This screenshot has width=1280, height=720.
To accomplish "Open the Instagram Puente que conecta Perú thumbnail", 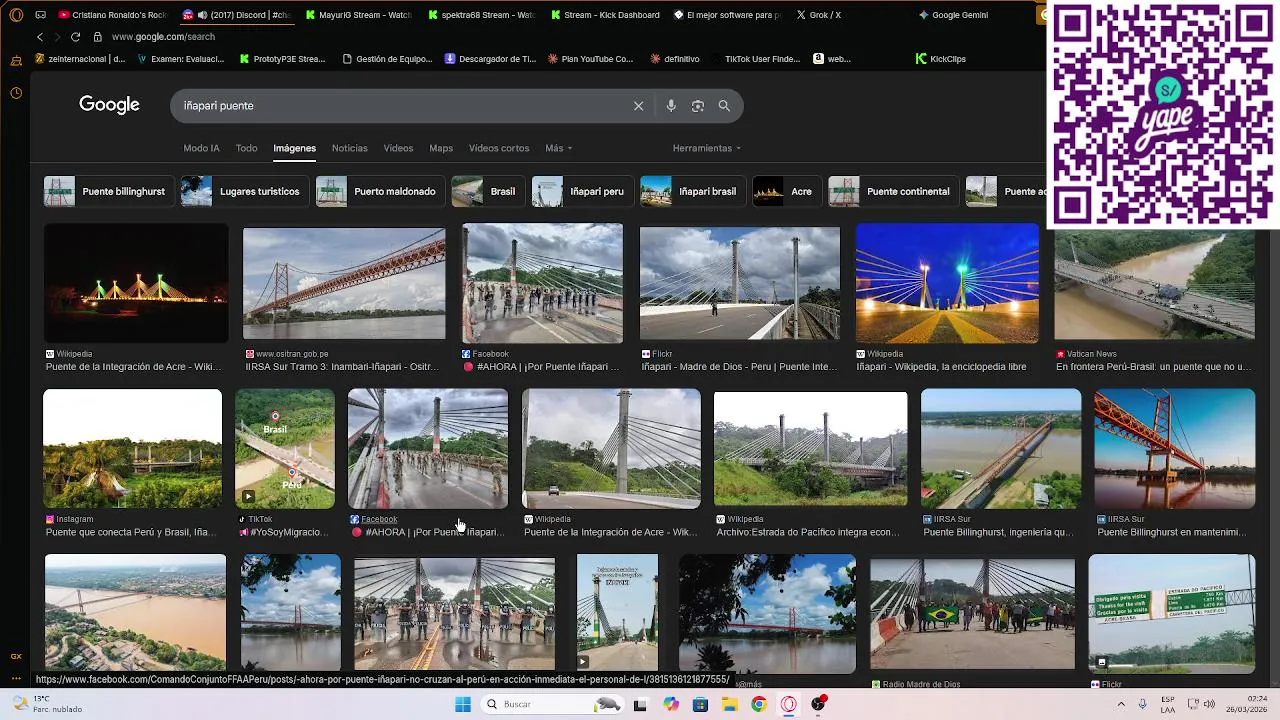I will click(x=133, y=449).
